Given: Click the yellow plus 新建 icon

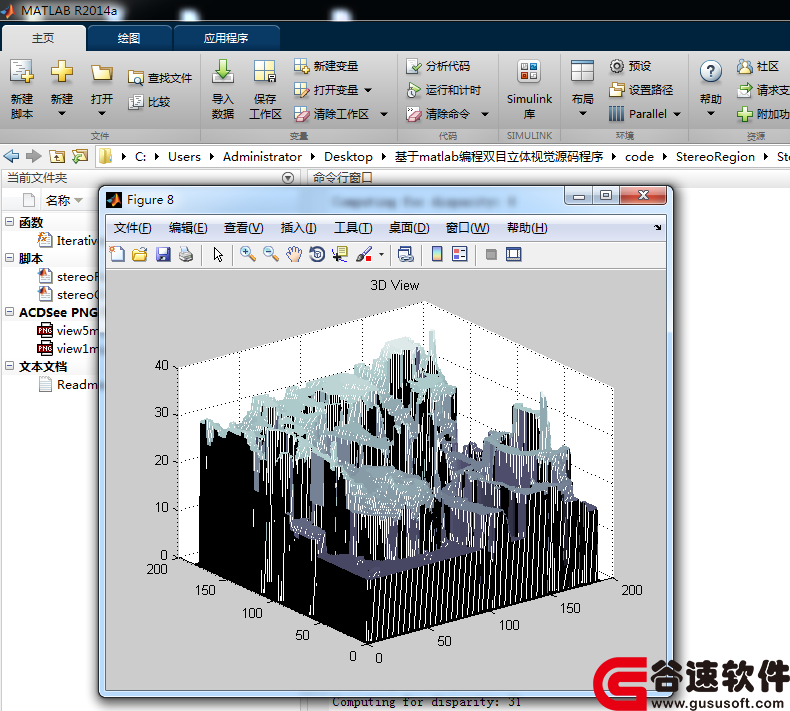Looking at the screenshot, I should [61, 71].
